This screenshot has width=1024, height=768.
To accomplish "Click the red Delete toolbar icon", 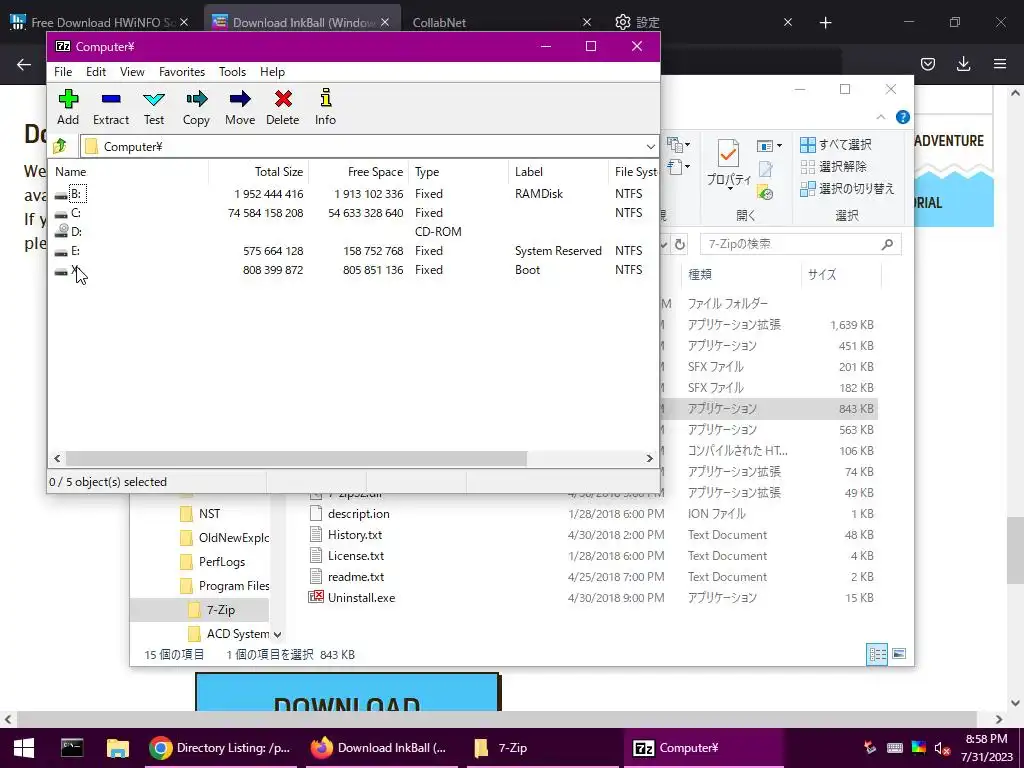I will [283, 107].
